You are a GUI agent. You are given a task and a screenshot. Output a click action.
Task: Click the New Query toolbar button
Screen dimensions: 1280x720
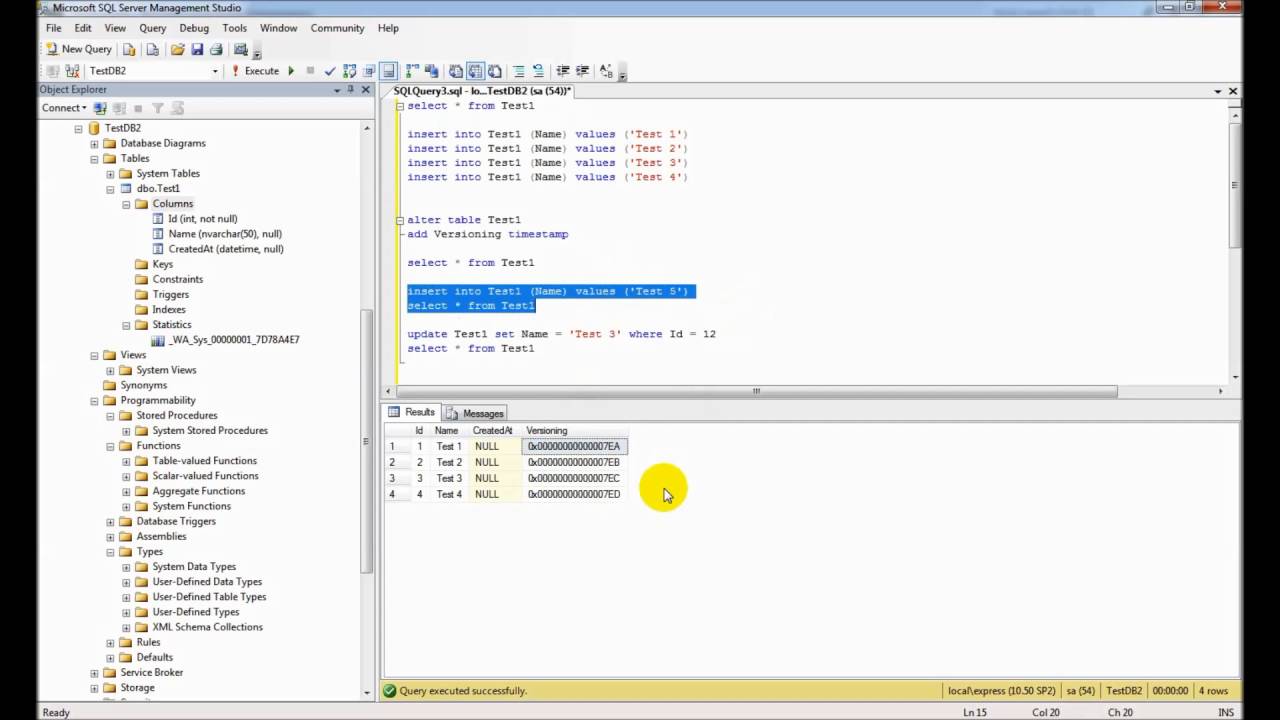[x=79, y=49]
